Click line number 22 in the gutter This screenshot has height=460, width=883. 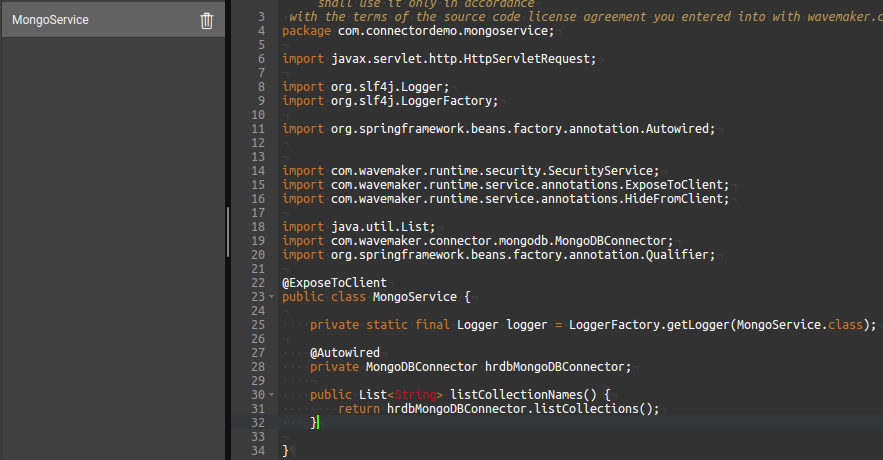[x=259, y=283]
